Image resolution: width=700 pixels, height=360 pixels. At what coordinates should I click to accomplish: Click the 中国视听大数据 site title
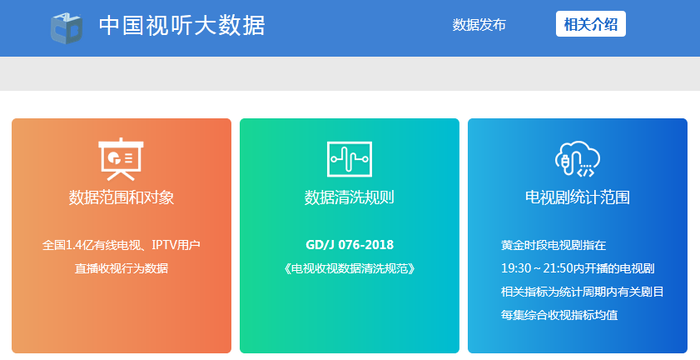pyautogui.click(x=182, y=25)
